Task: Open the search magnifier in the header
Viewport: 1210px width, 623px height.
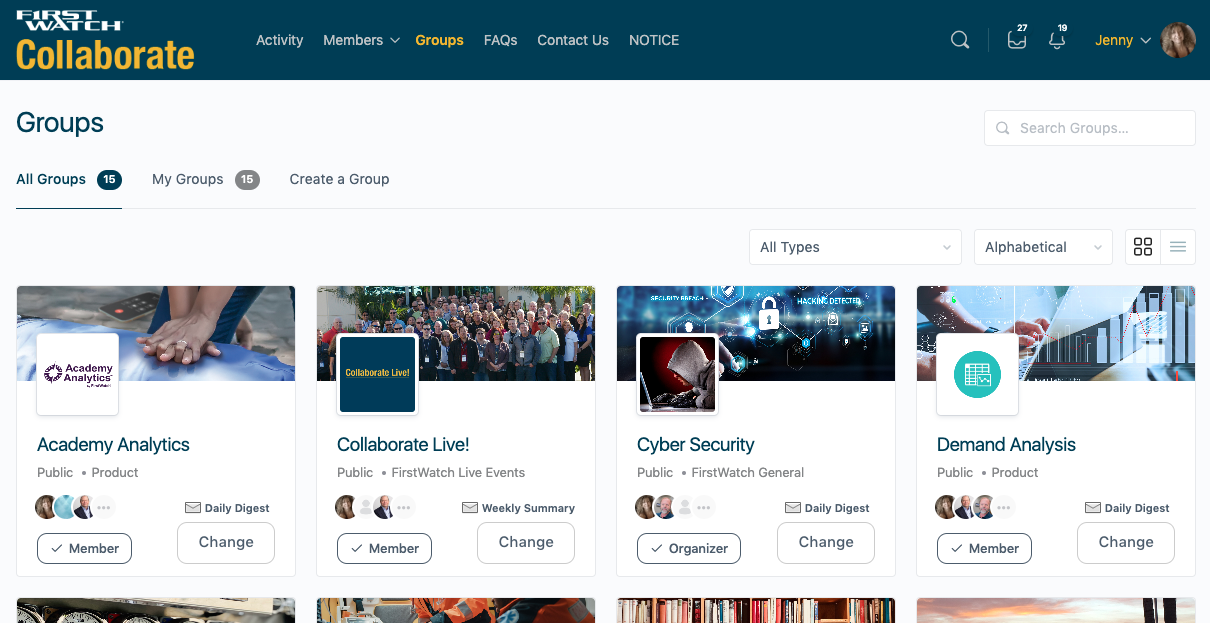Action: (959, 40)
